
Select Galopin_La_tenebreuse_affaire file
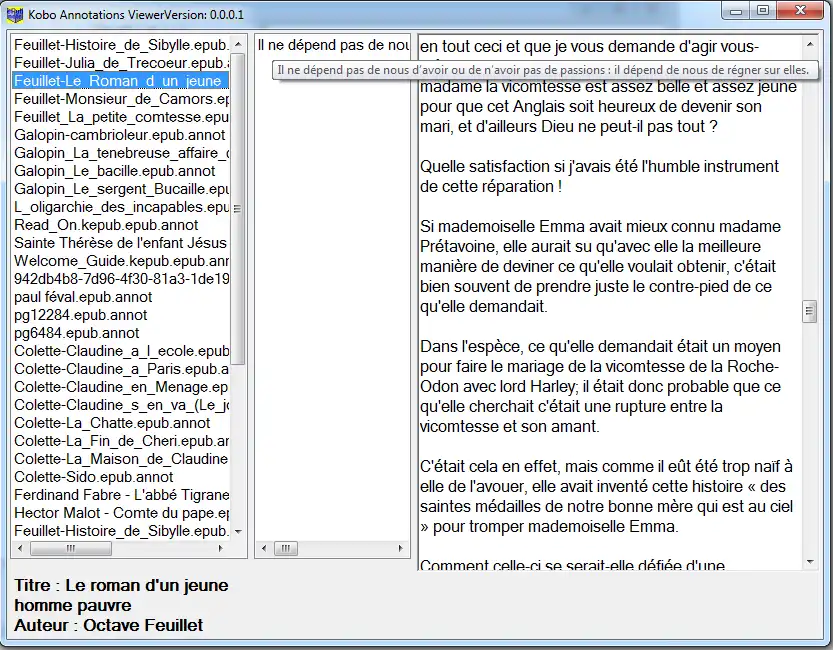122,153
